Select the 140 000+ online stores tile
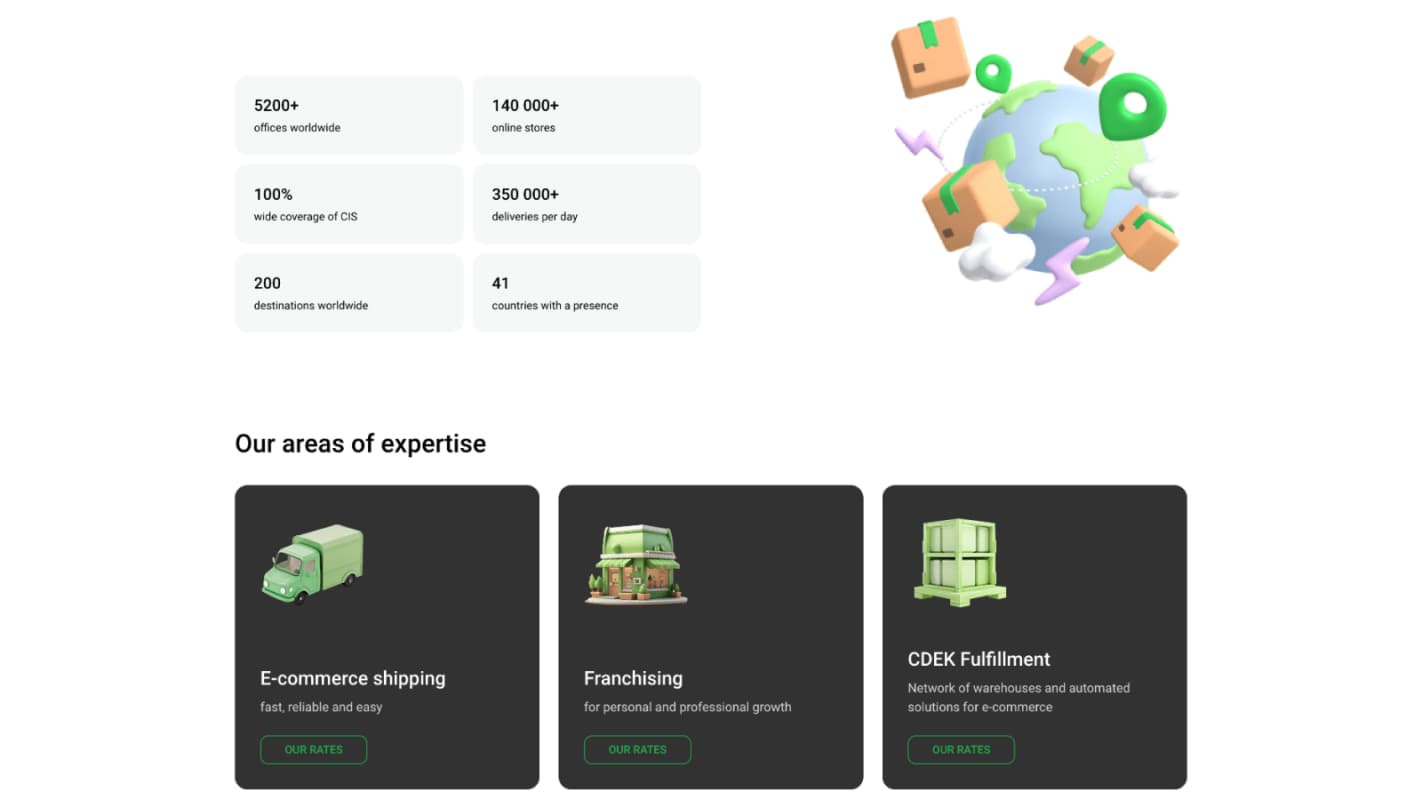This screenshot has width=1422, height=800. [586, 115]
